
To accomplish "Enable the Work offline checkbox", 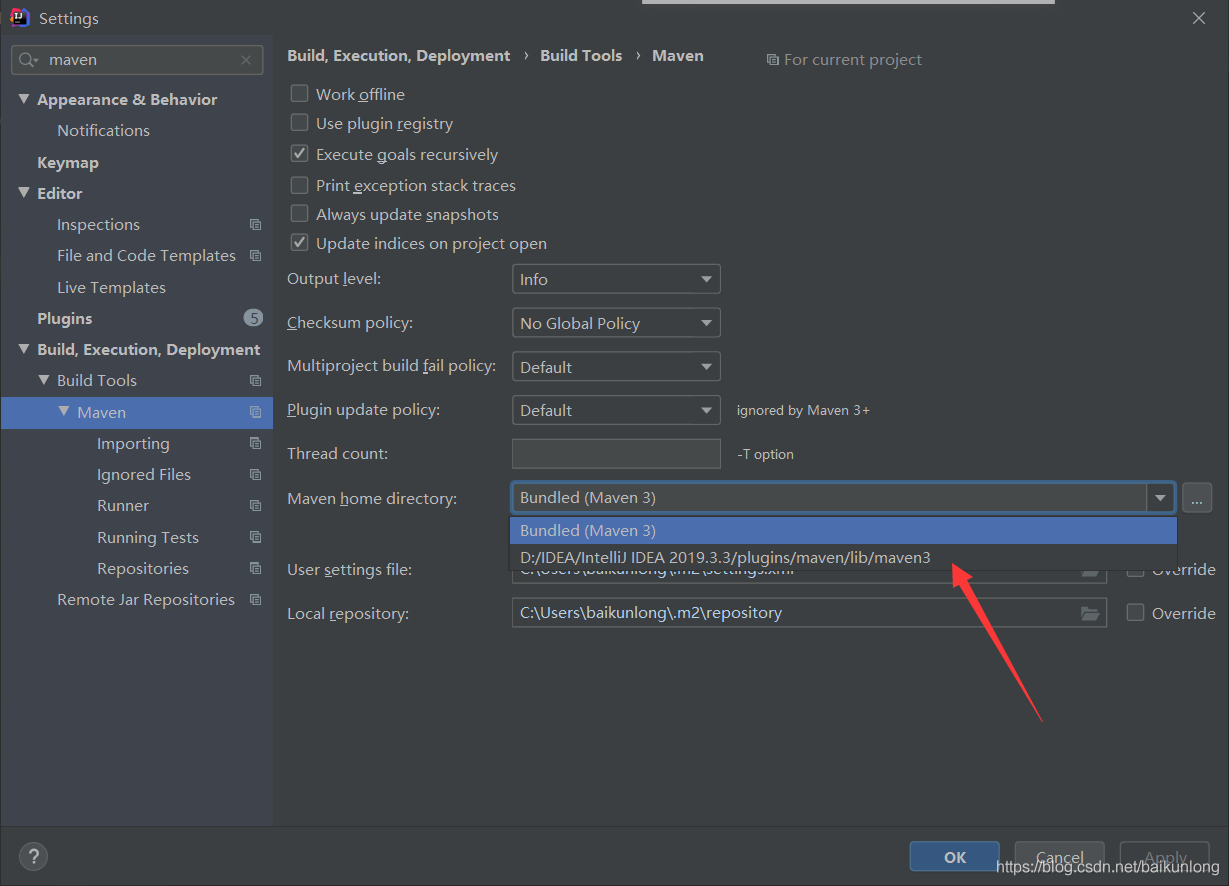I will 299,94.
